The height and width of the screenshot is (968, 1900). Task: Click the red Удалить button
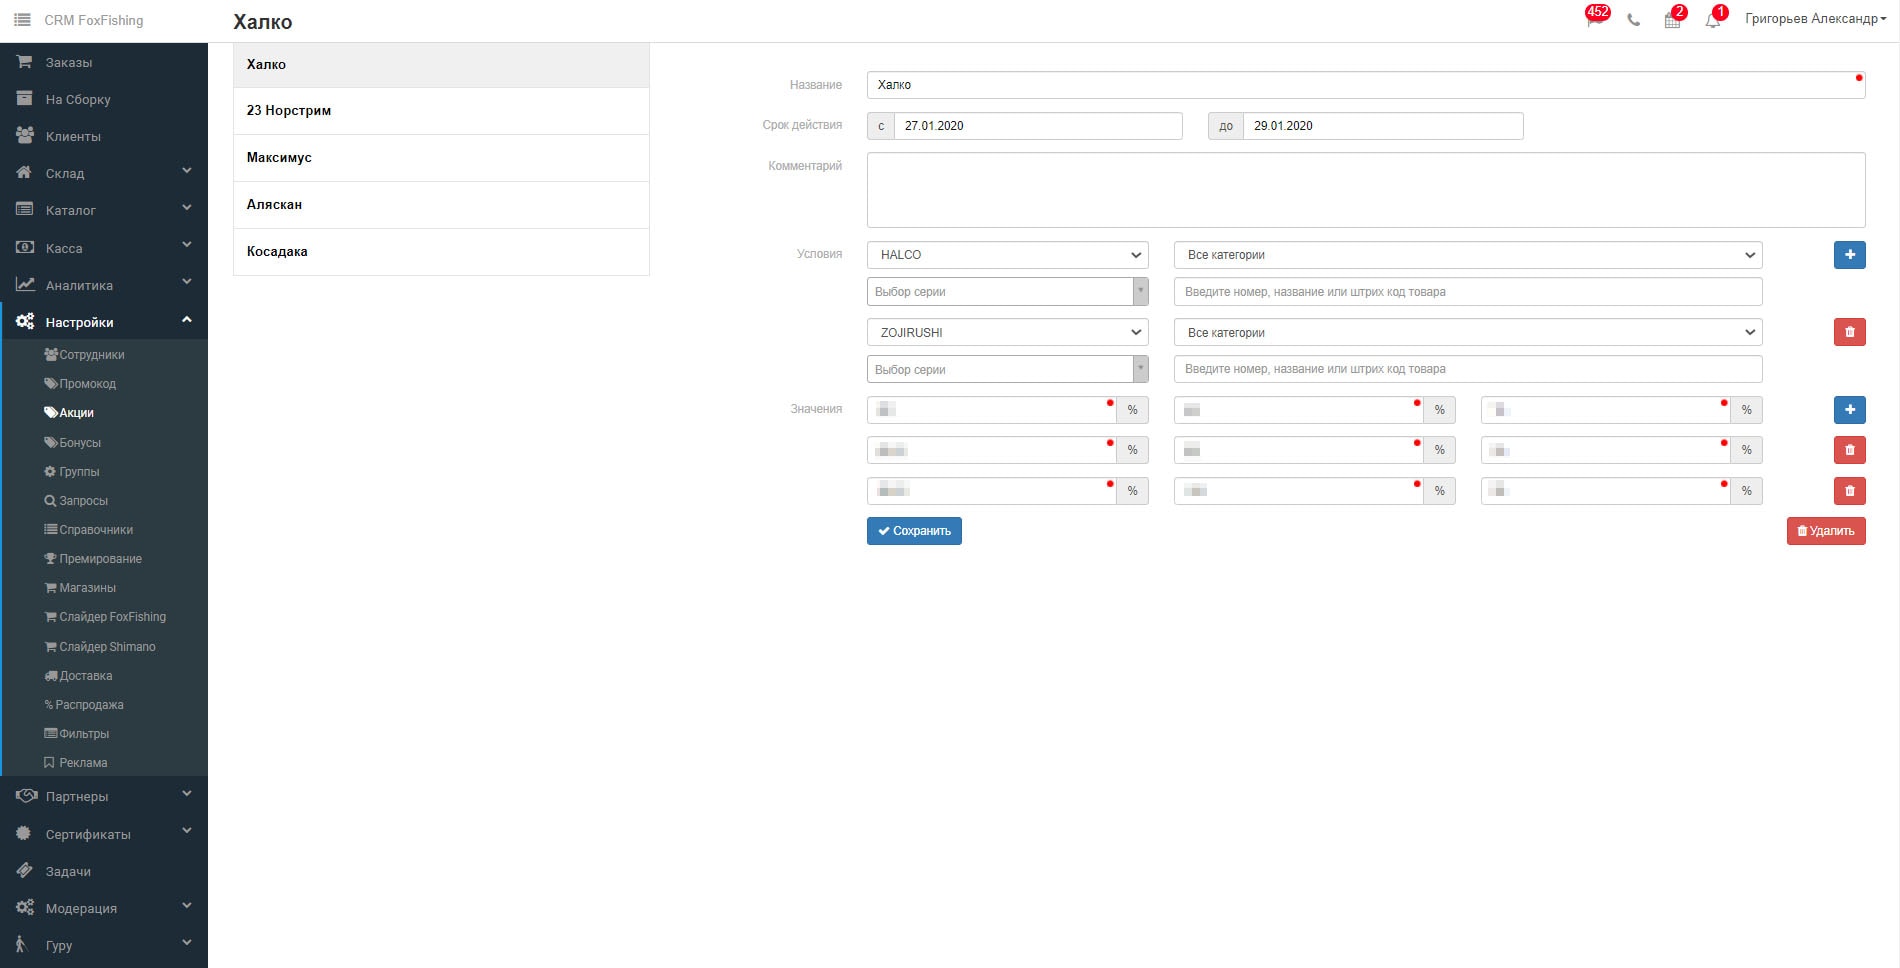(x=1826, y=531)
